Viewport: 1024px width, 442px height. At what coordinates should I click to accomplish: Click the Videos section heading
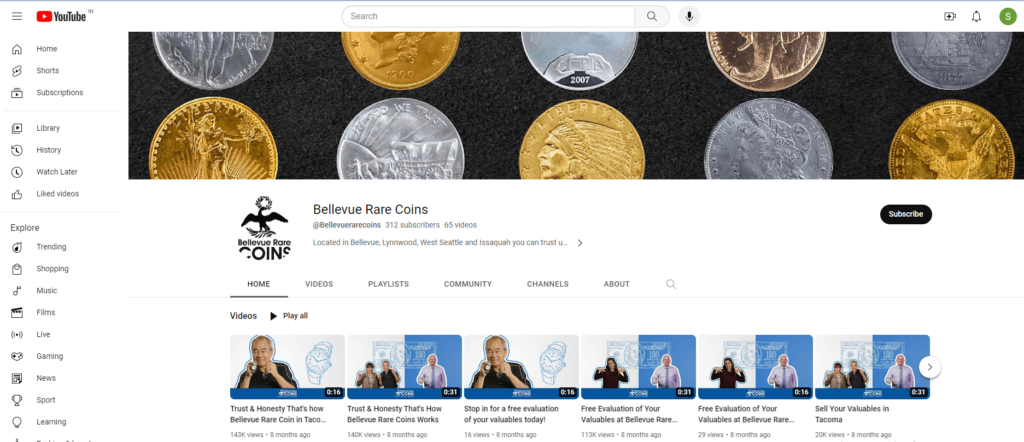pos(244,316)
